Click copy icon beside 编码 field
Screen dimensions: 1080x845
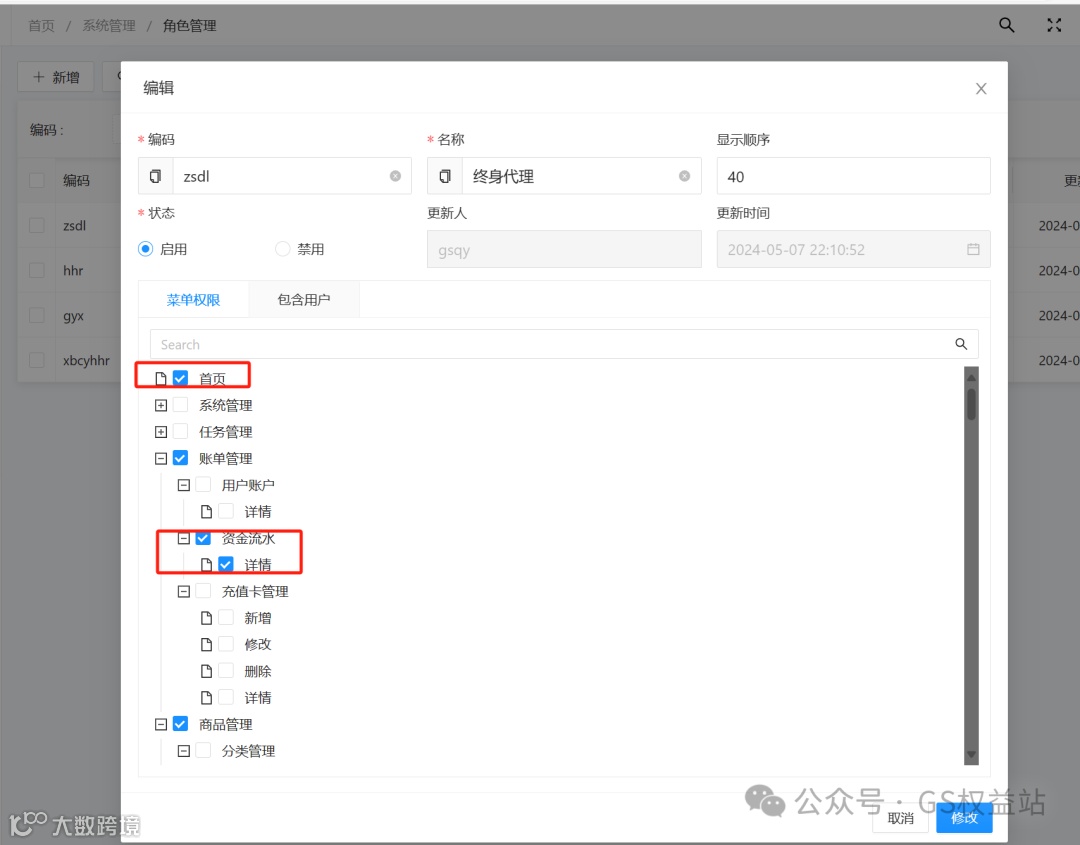tap(156, 176)
